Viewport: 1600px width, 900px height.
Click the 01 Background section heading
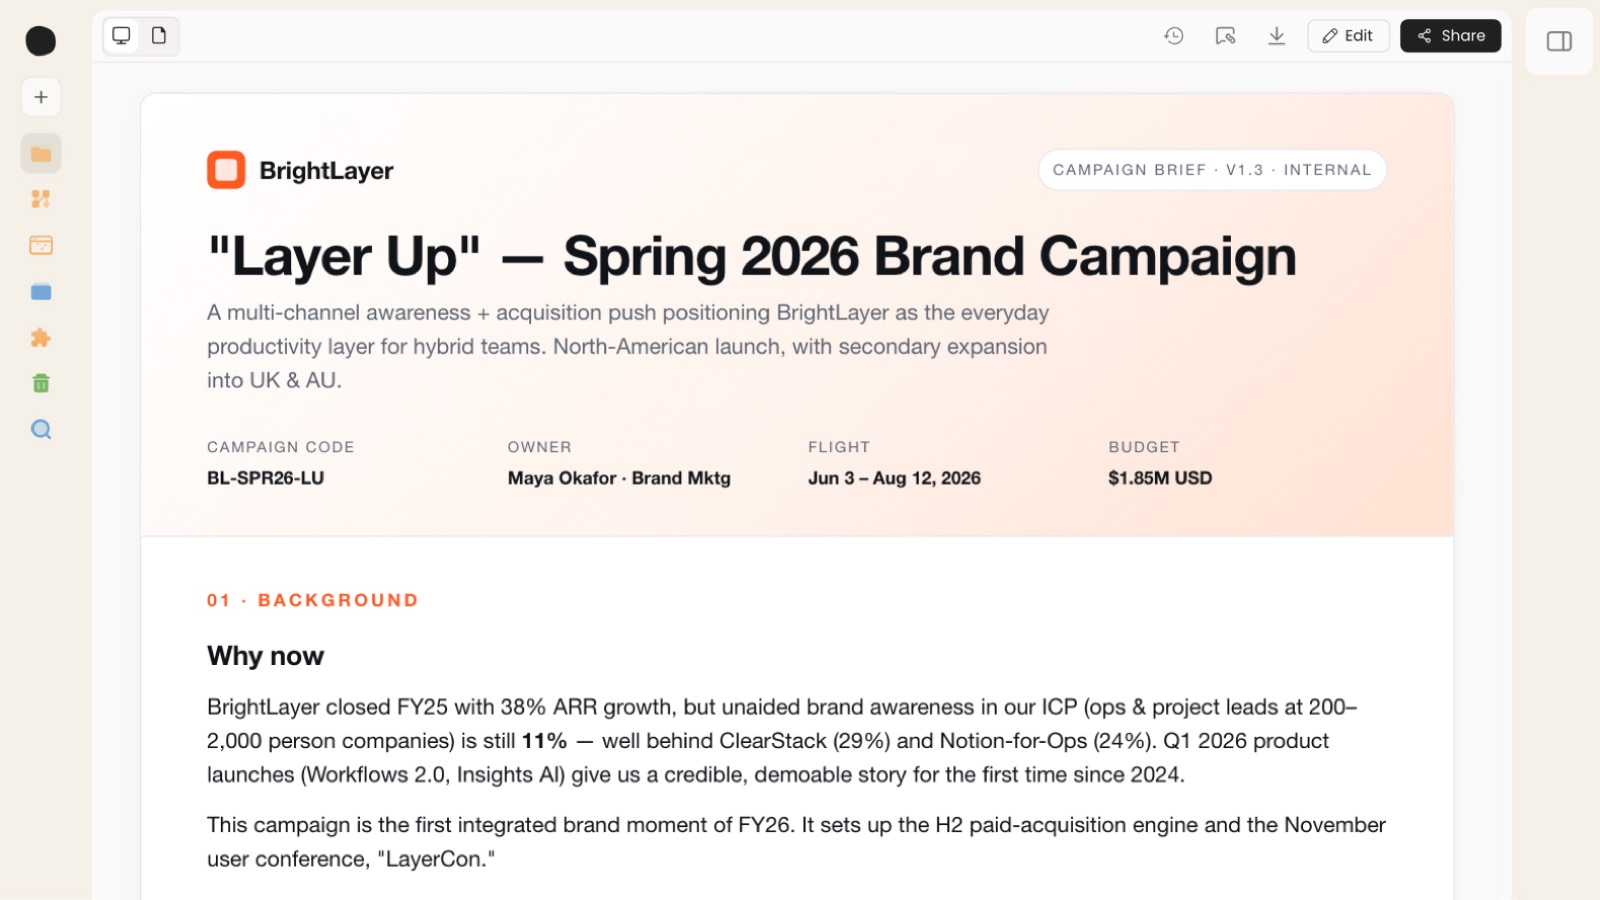(313, 600)
